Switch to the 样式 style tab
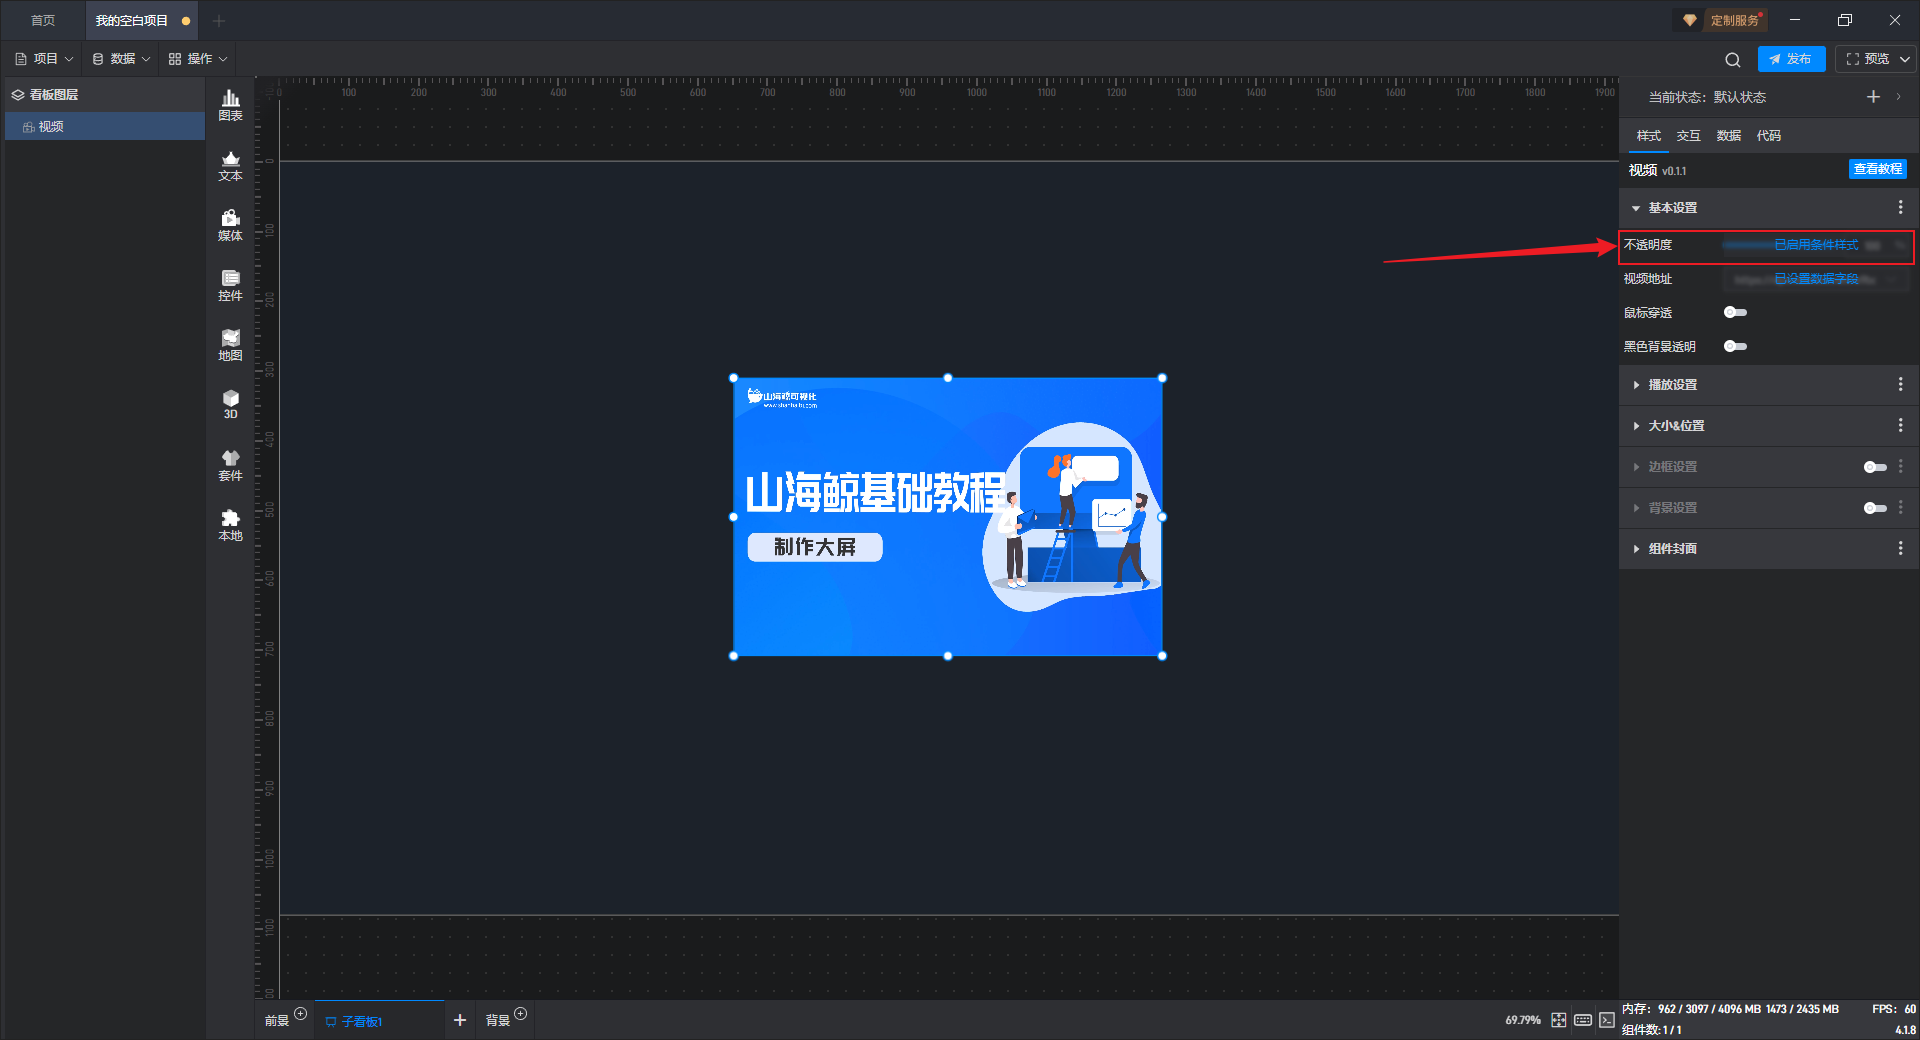1920x1040 pixels. [x=1648, y=136]
